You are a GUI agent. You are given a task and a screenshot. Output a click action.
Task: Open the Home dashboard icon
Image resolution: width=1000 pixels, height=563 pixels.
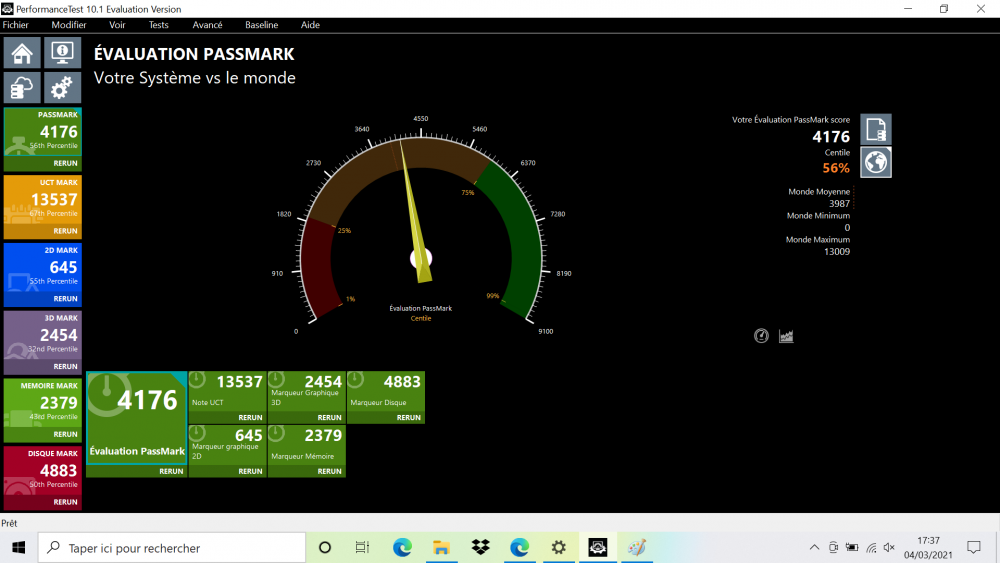click(22, 52)
